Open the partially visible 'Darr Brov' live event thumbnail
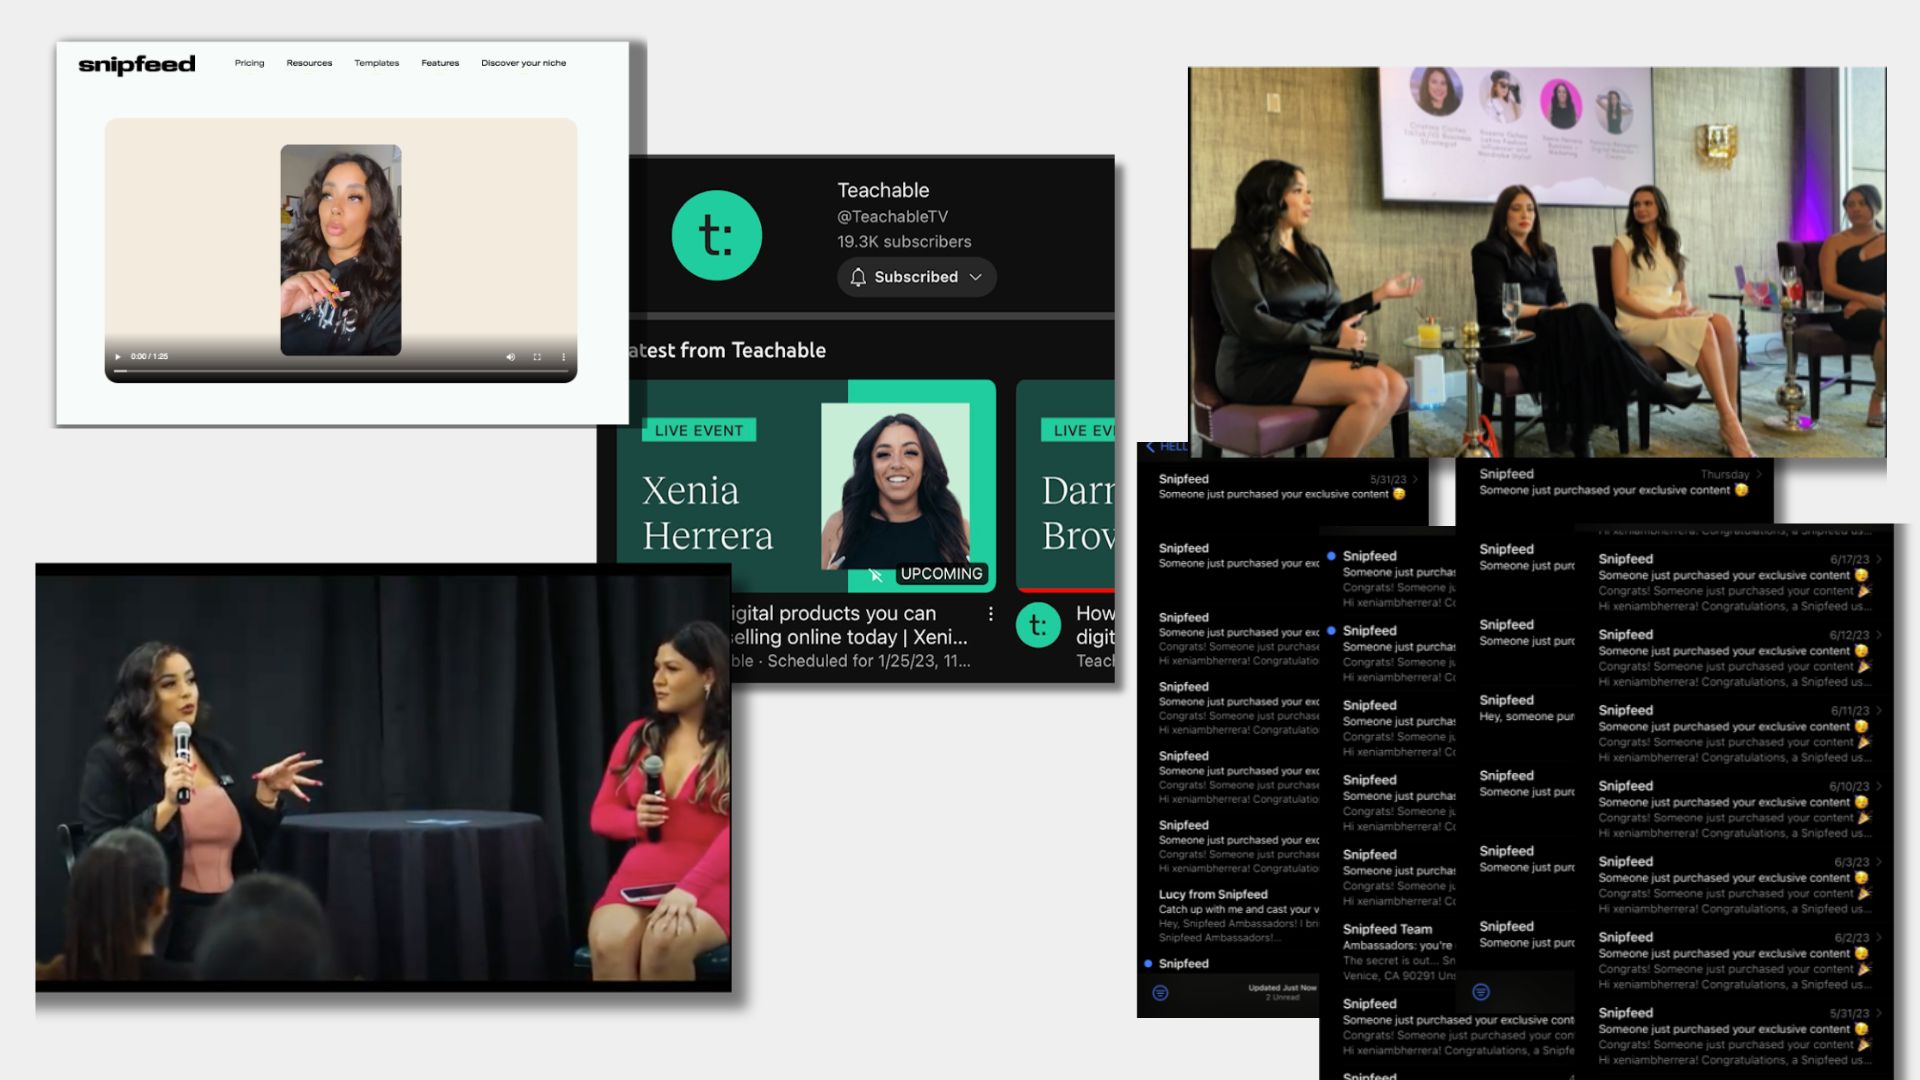The image size is (1920, 1080). 1065,486
